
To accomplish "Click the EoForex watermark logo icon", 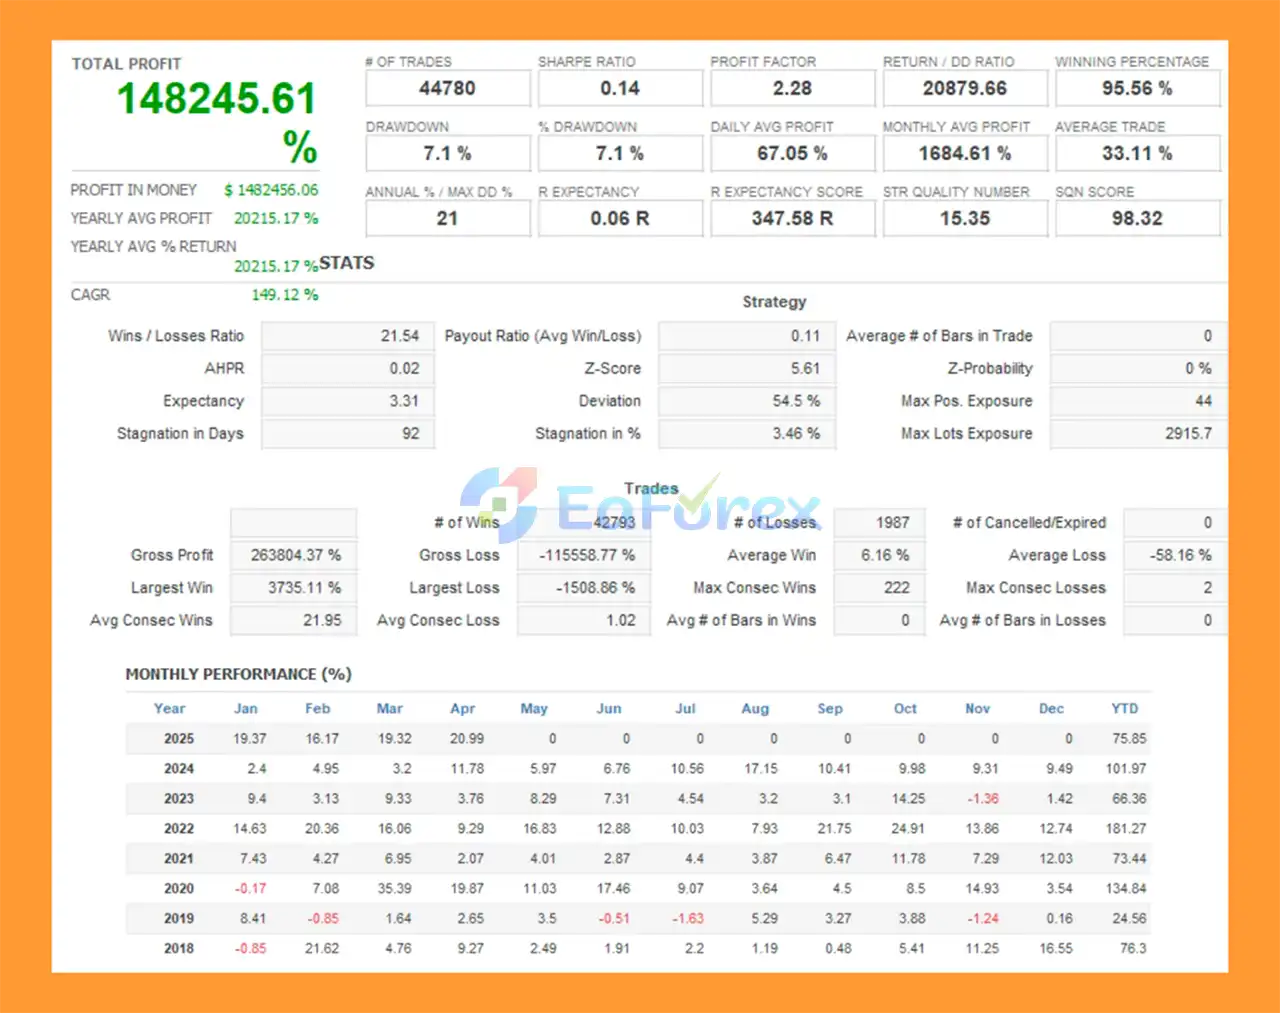I will point(498,504).
